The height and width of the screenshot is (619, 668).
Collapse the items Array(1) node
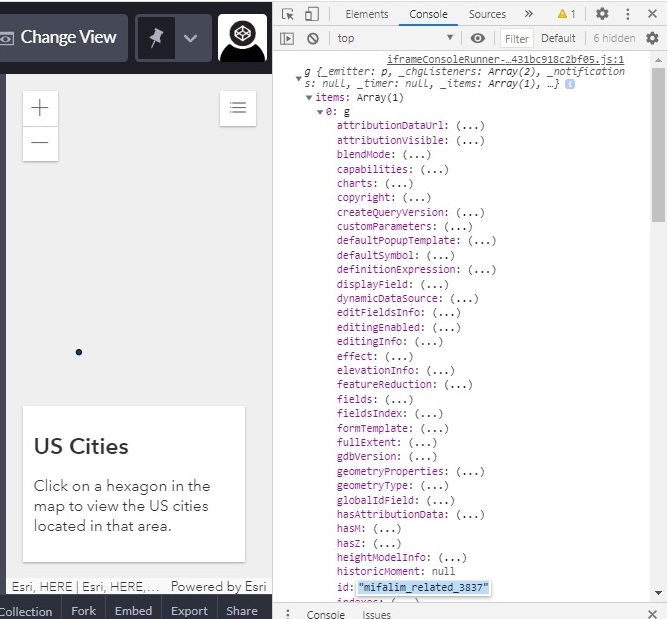coord(309,98)
